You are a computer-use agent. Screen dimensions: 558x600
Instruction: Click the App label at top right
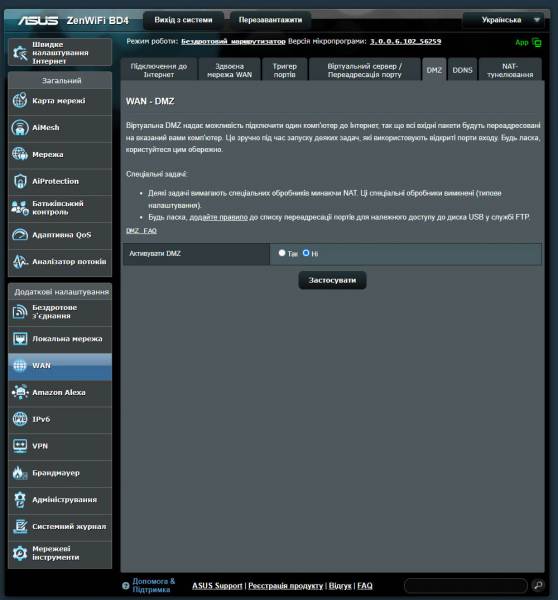pos(522,42)
